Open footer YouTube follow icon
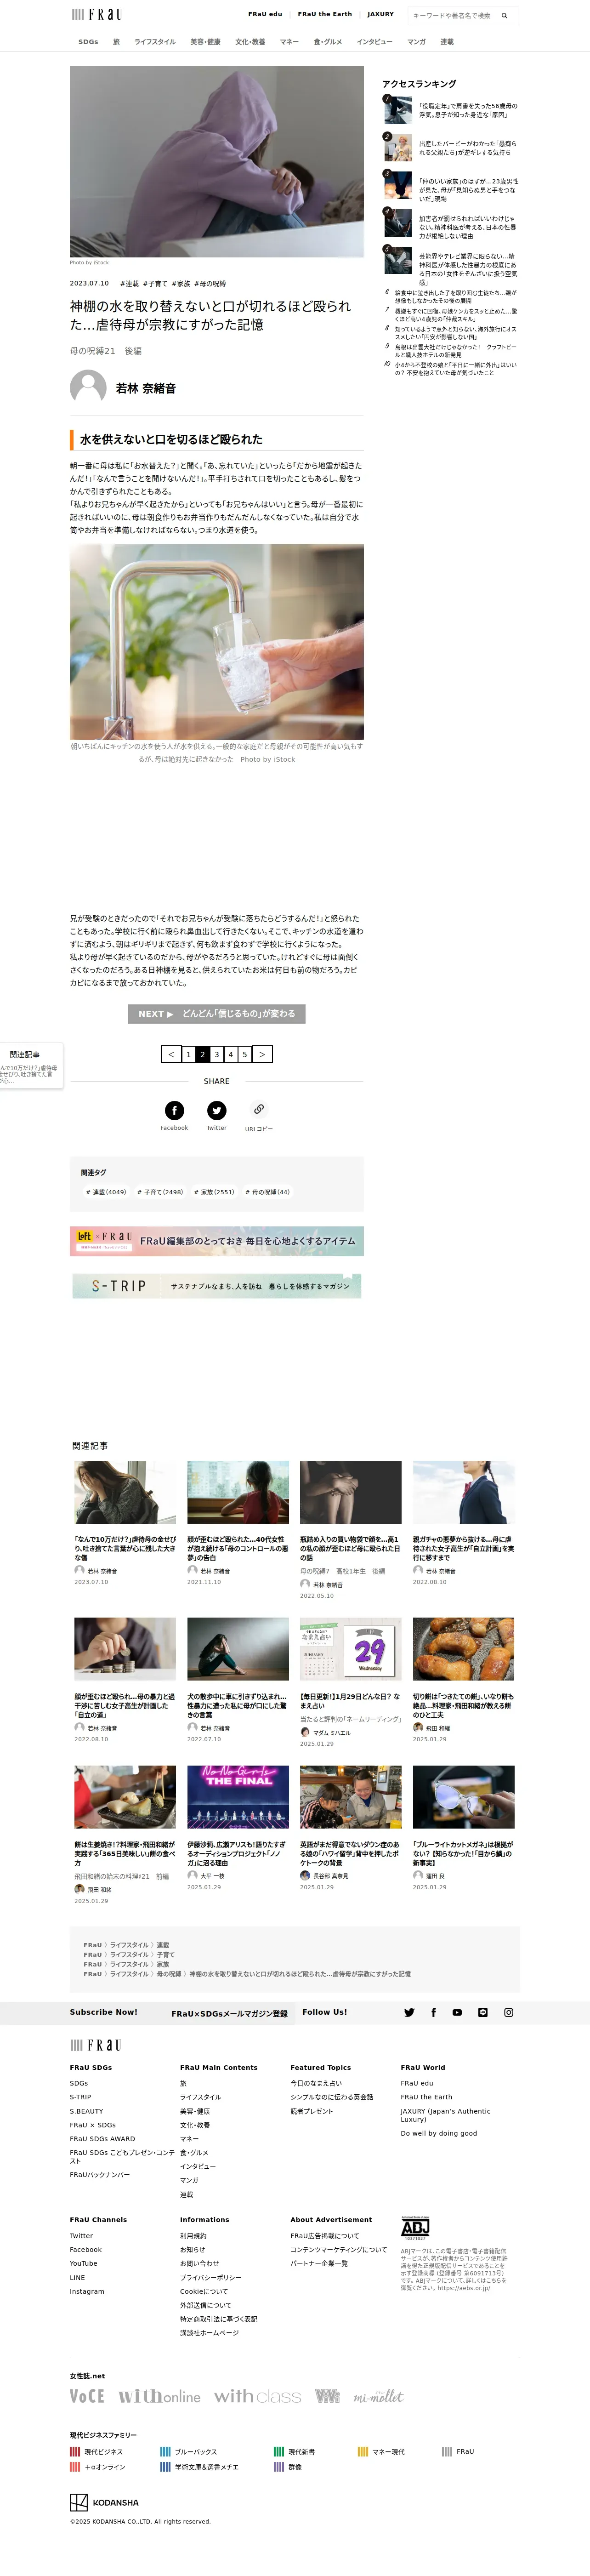 (x=457, y=2013)
